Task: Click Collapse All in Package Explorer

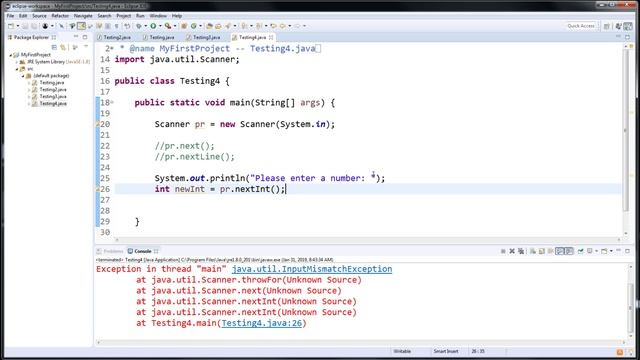Action: click(54, 47)
